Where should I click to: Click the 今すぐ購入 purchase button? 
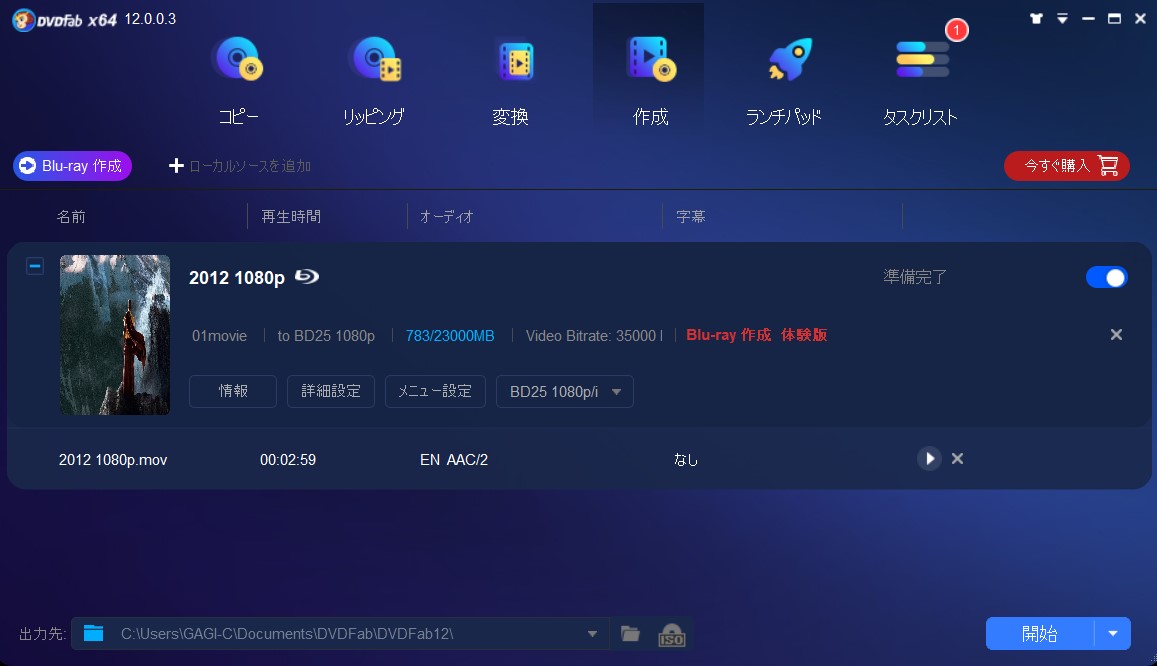coord(1066,166)
